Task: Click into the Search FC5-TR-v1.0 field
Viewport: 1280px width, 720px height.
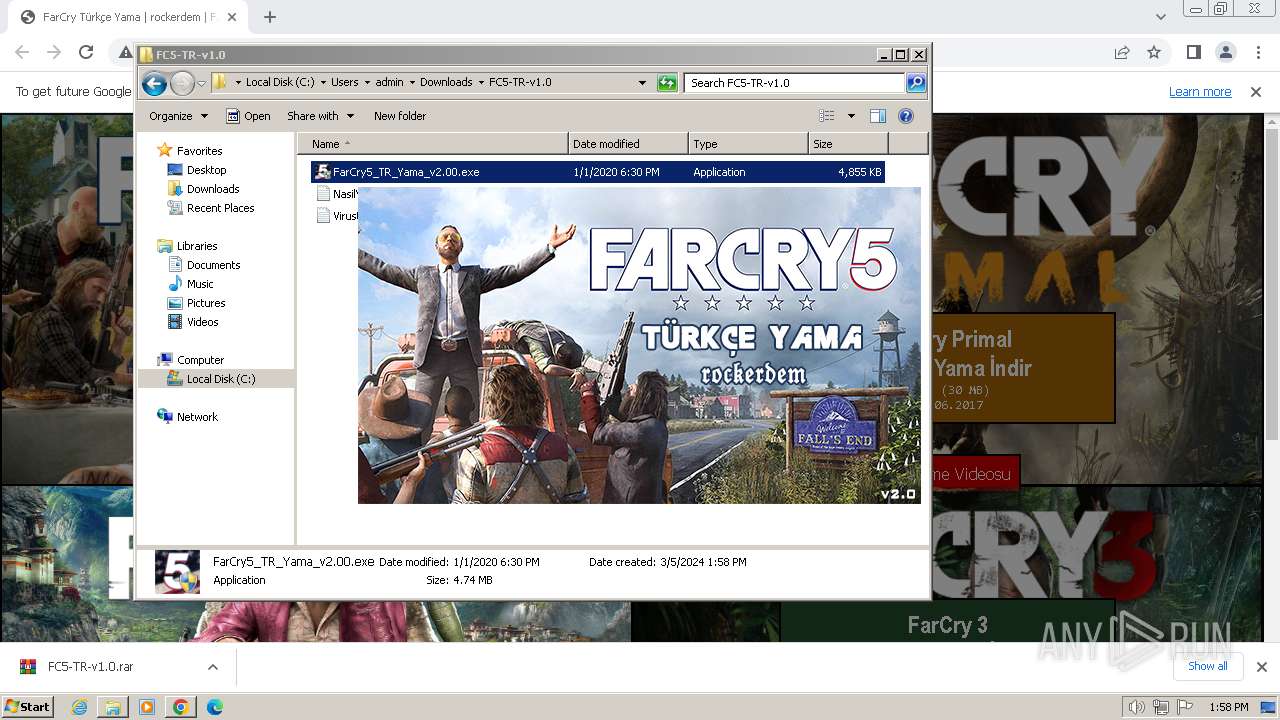Action: click(795, 83)
